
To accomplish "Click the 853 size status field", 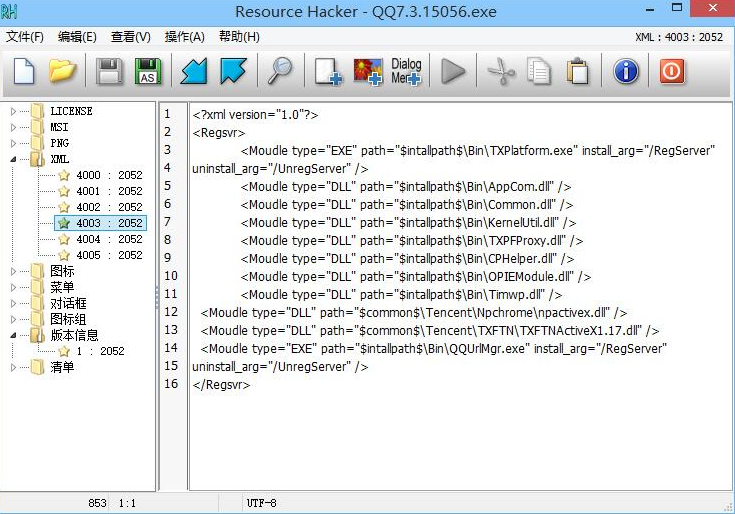I will 97,503.
